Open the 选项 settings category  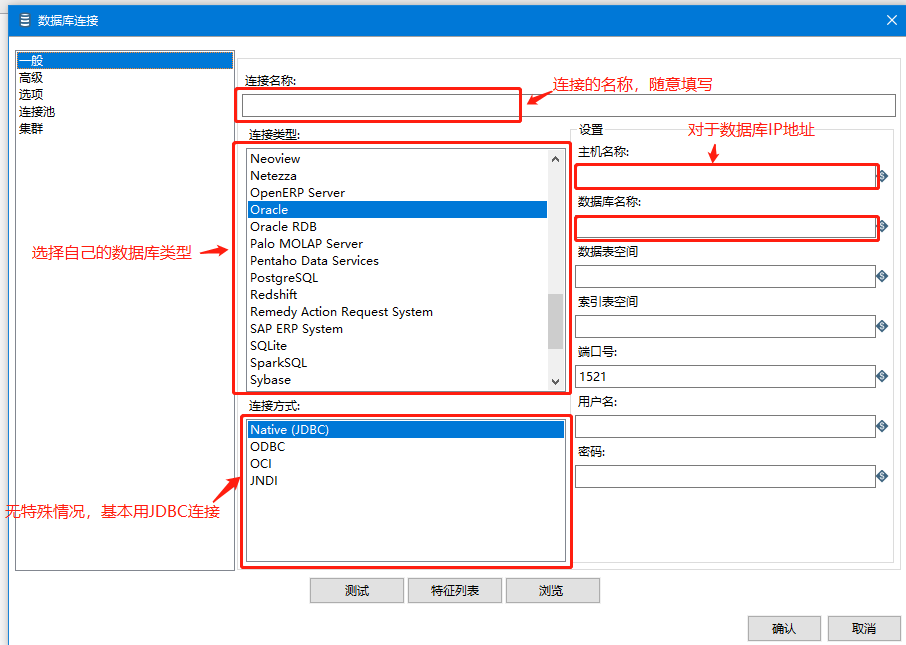[x=125, y=94]
